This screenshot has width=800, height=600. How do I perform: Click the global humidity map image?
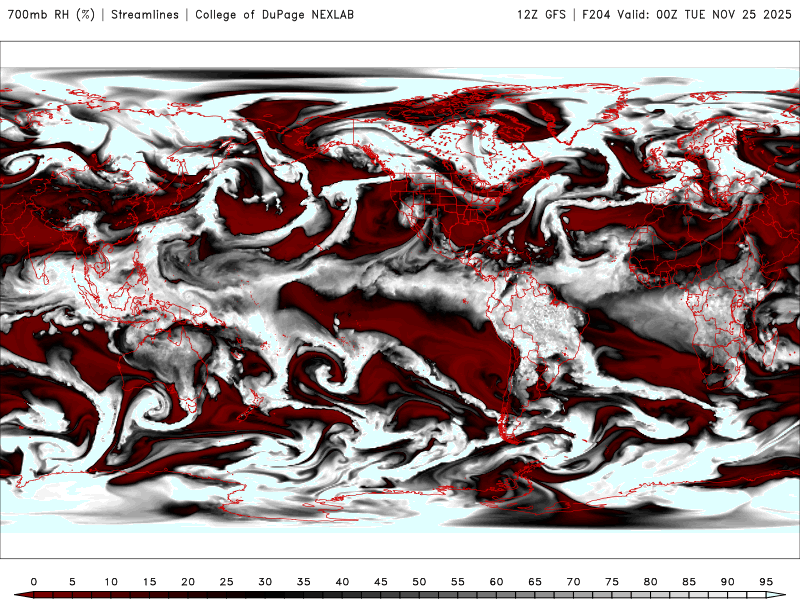[400, 300]
